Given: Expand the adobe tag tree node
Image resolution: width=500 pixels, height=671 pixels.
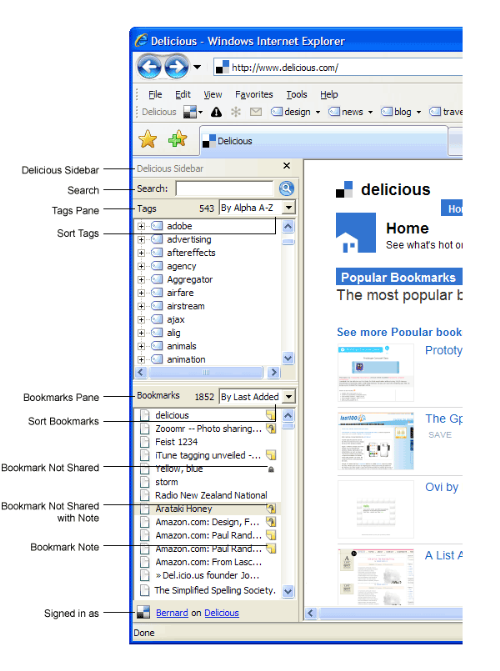Looking at the screenshot, I should [141, 226].
